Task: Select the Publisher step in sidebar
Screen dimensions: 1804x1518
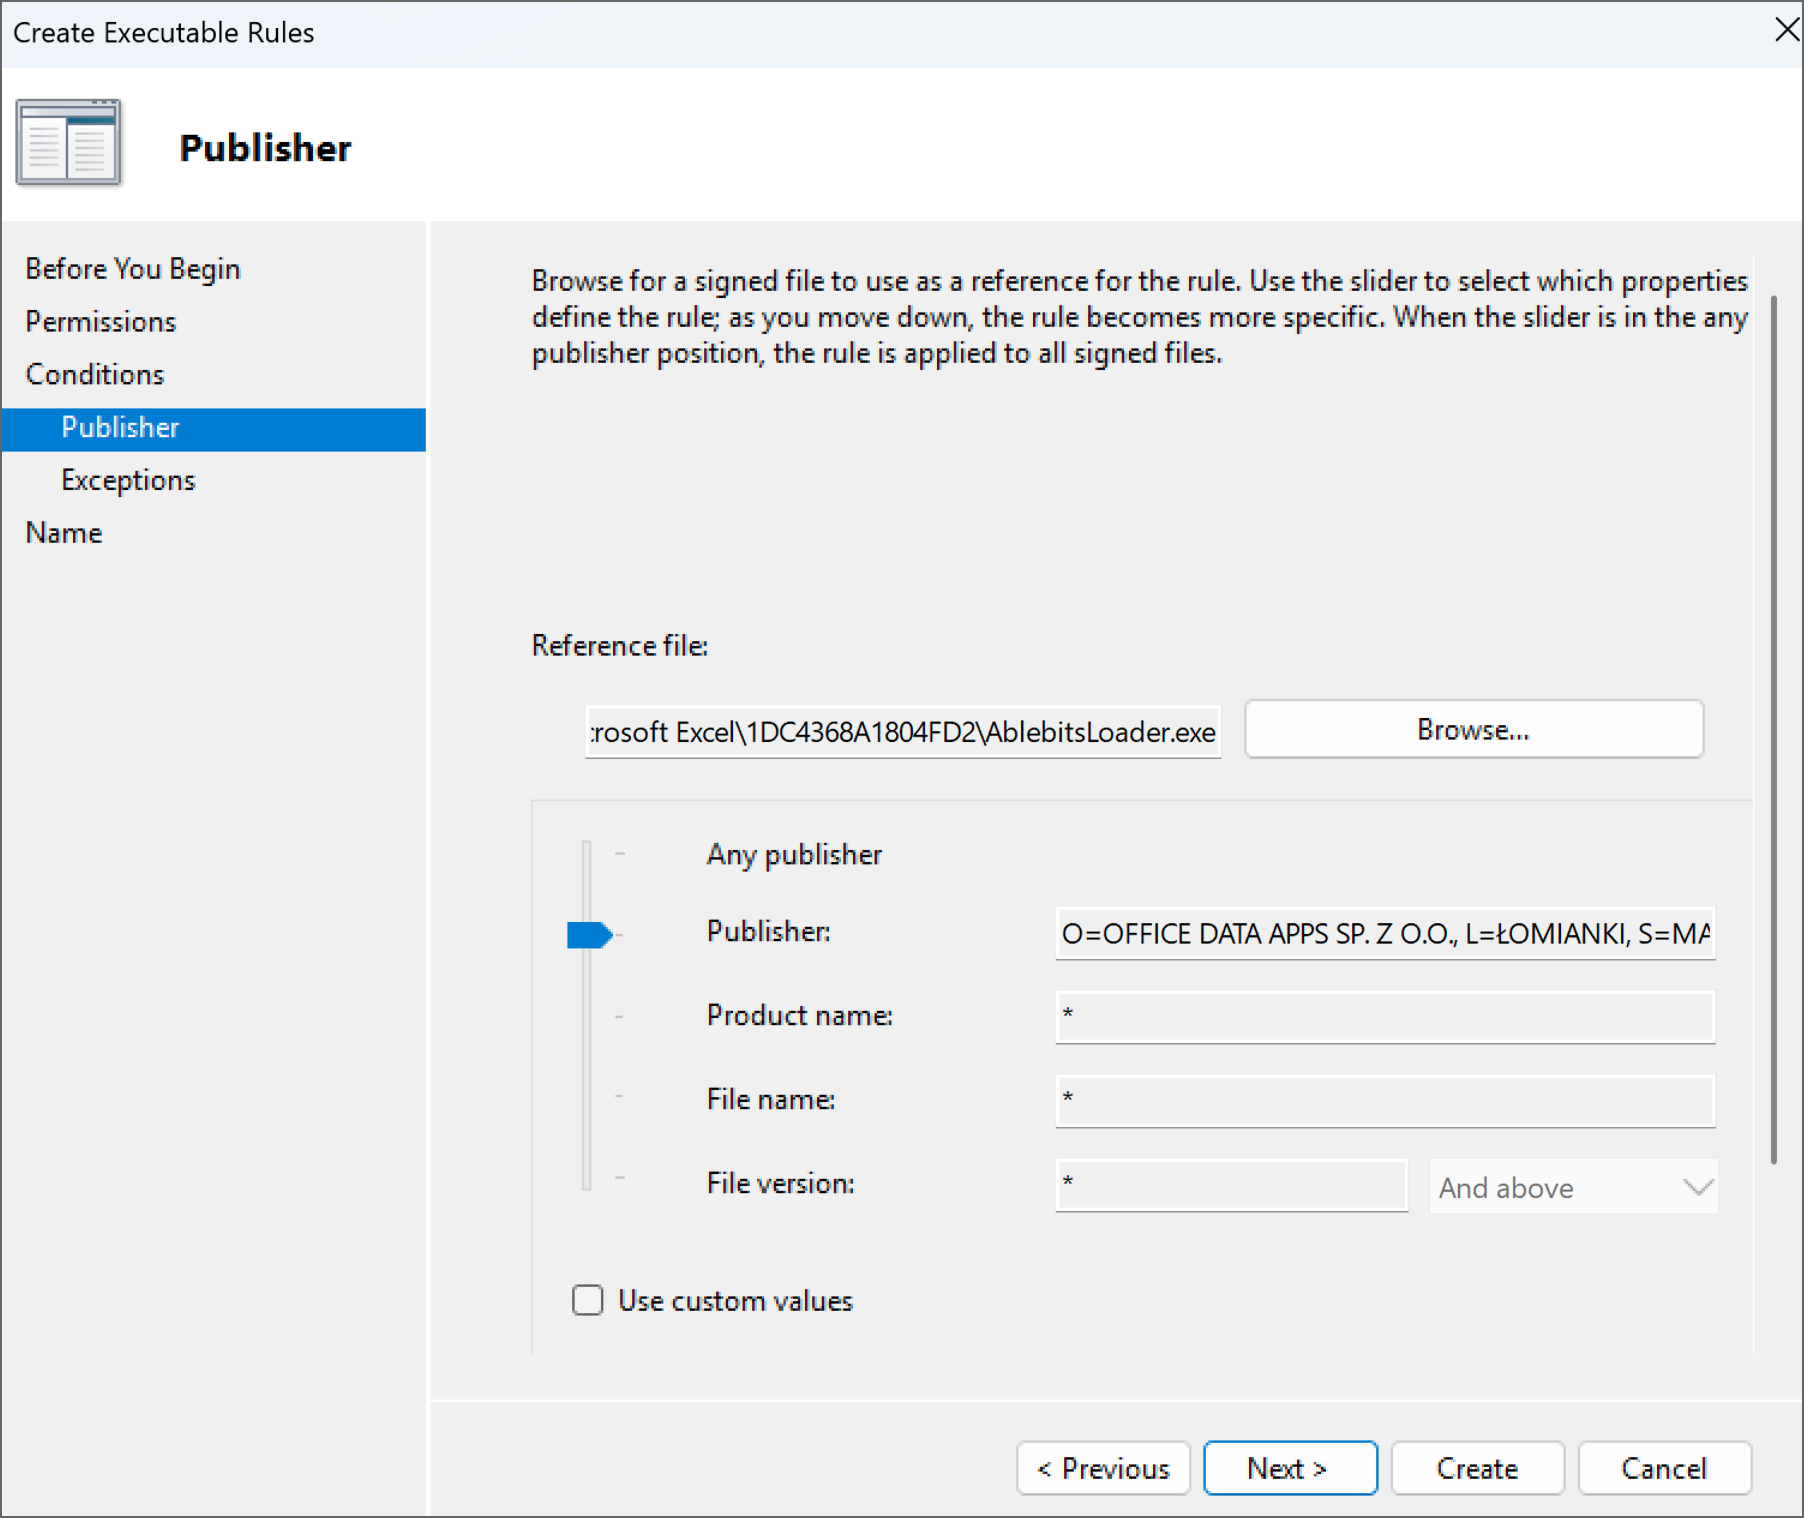Action: [x=121, y=428]
